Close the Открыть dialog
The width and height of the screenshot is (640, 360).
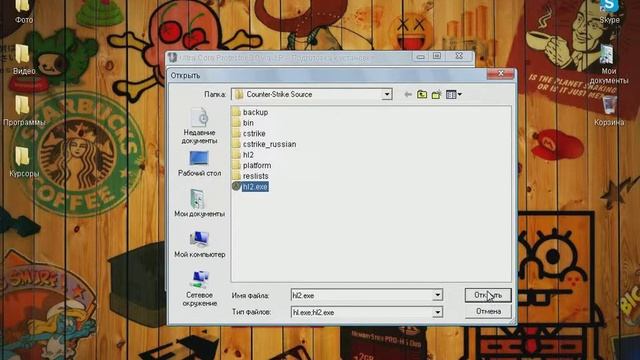pos(500,74)
